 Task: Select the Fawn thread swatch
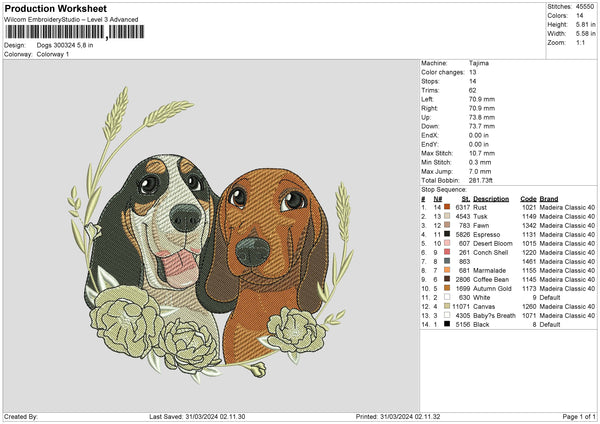(447, 225)
